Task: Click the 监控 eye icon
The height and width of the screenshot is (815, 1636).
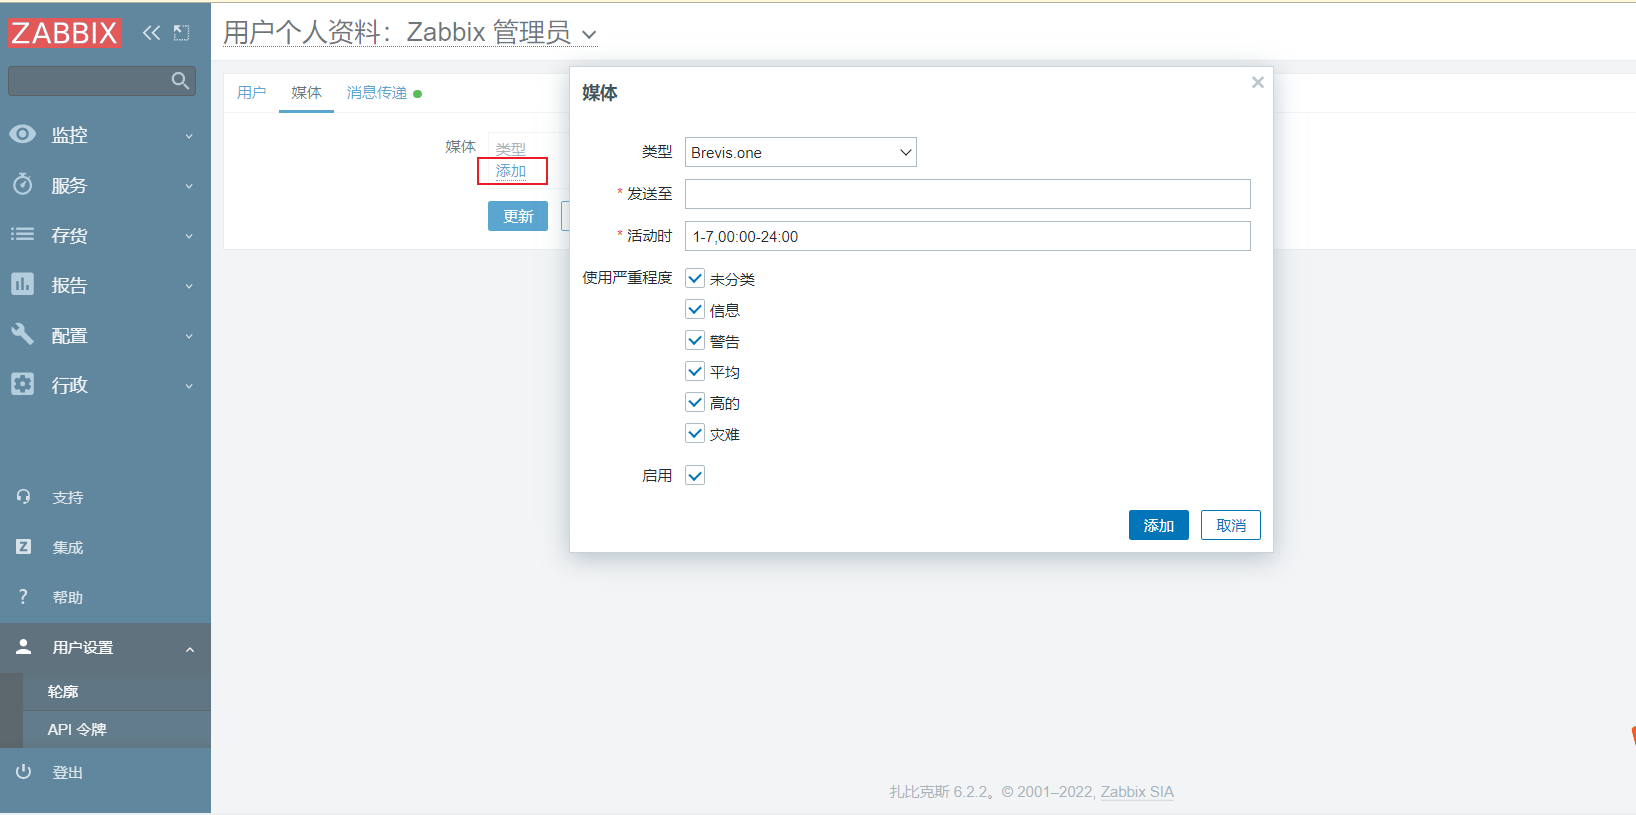Action: click(x=22, y=134)
